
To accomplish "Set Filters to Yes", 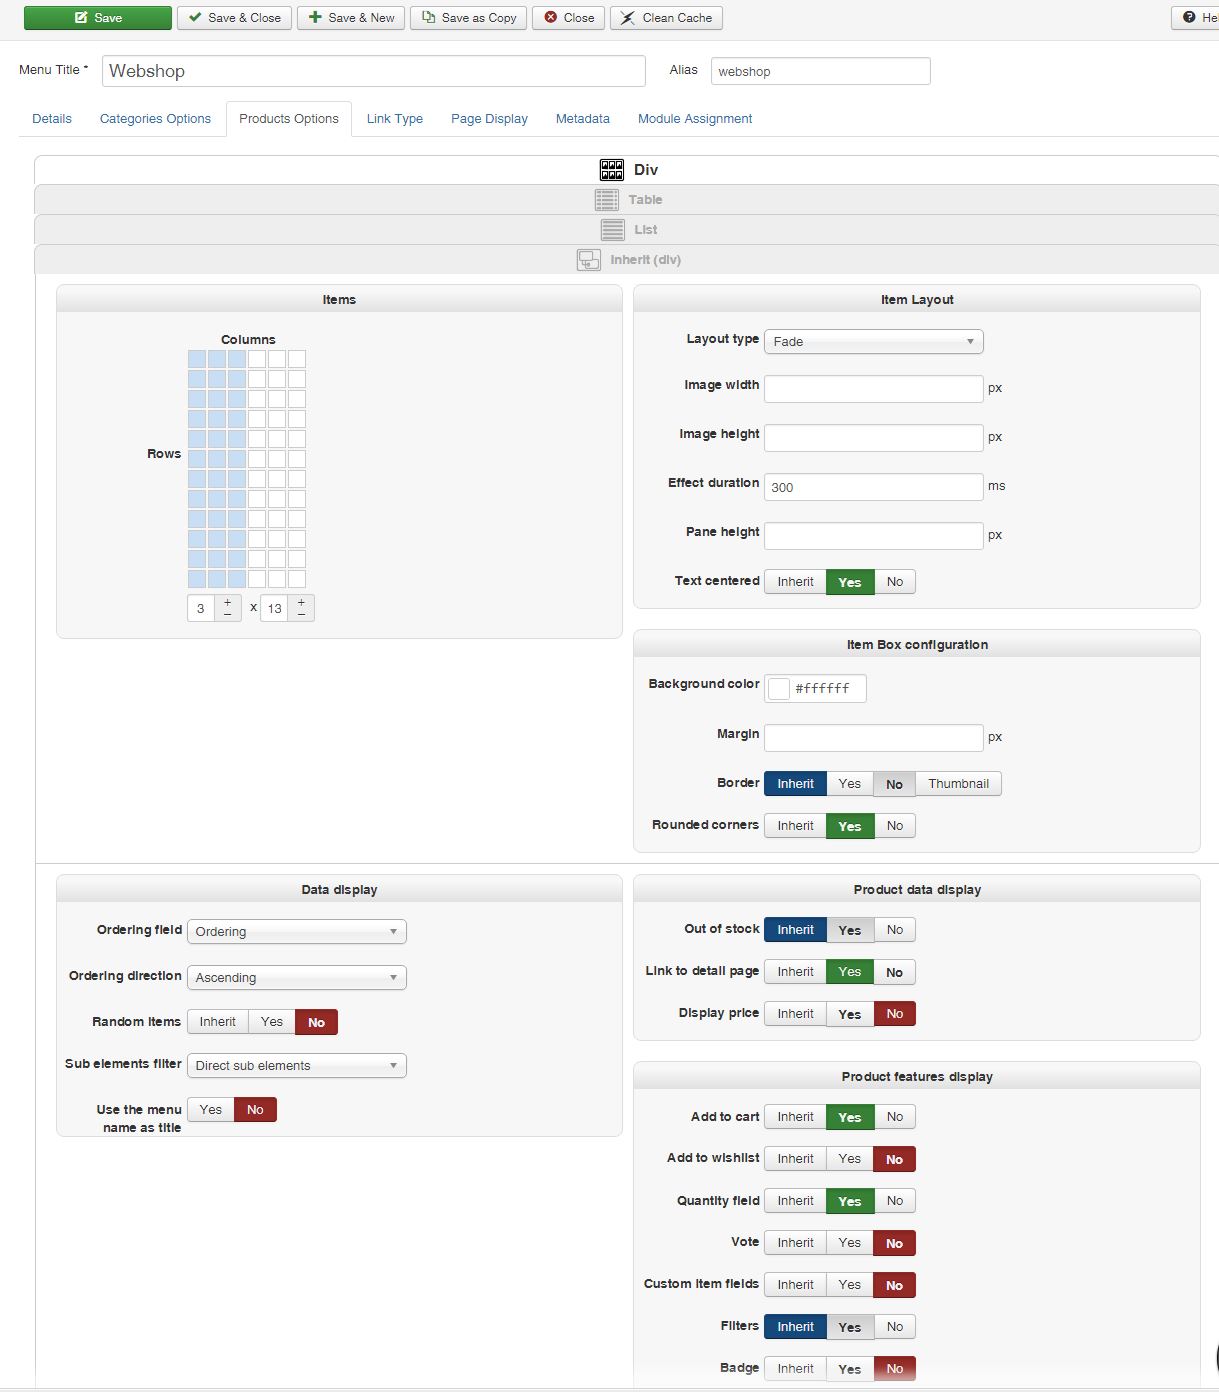I will (x=850, y=1327).
